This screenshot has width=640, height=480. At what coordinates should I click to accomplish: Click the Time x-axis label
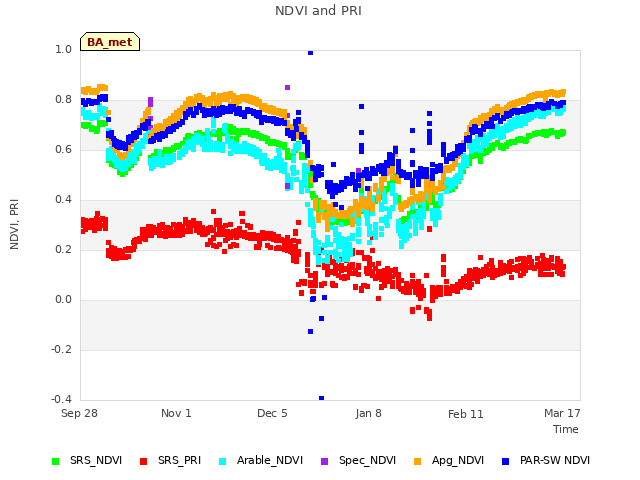point(566,429)
